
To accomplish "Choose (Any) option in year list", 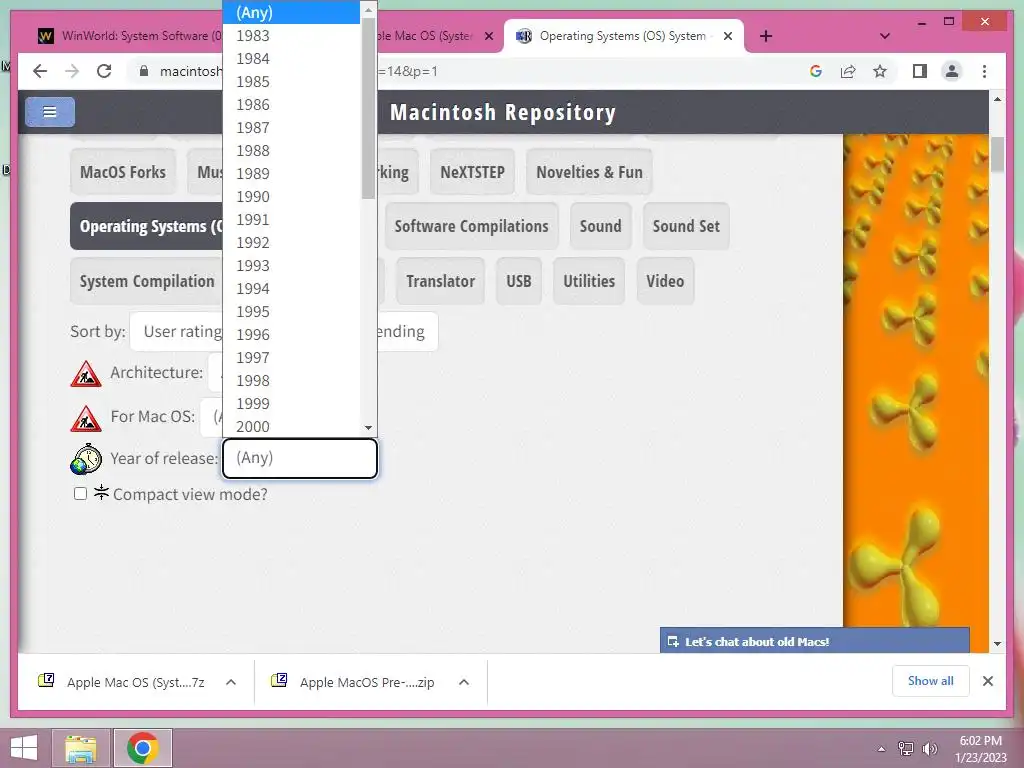I will tap(291, 12).
